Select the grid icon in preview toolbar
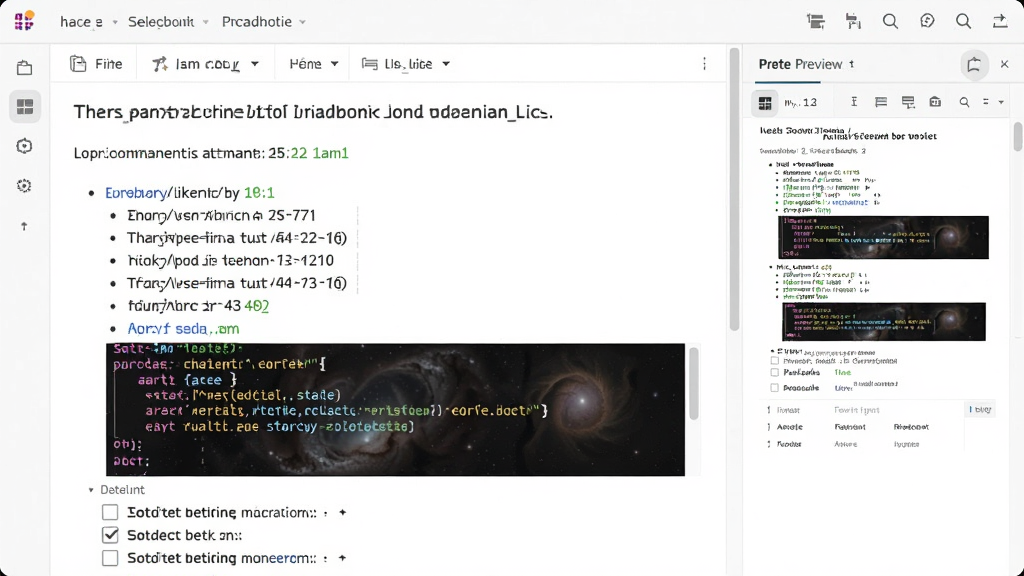The height and width of the screenshot is (576, 1024). click(765, 103)
